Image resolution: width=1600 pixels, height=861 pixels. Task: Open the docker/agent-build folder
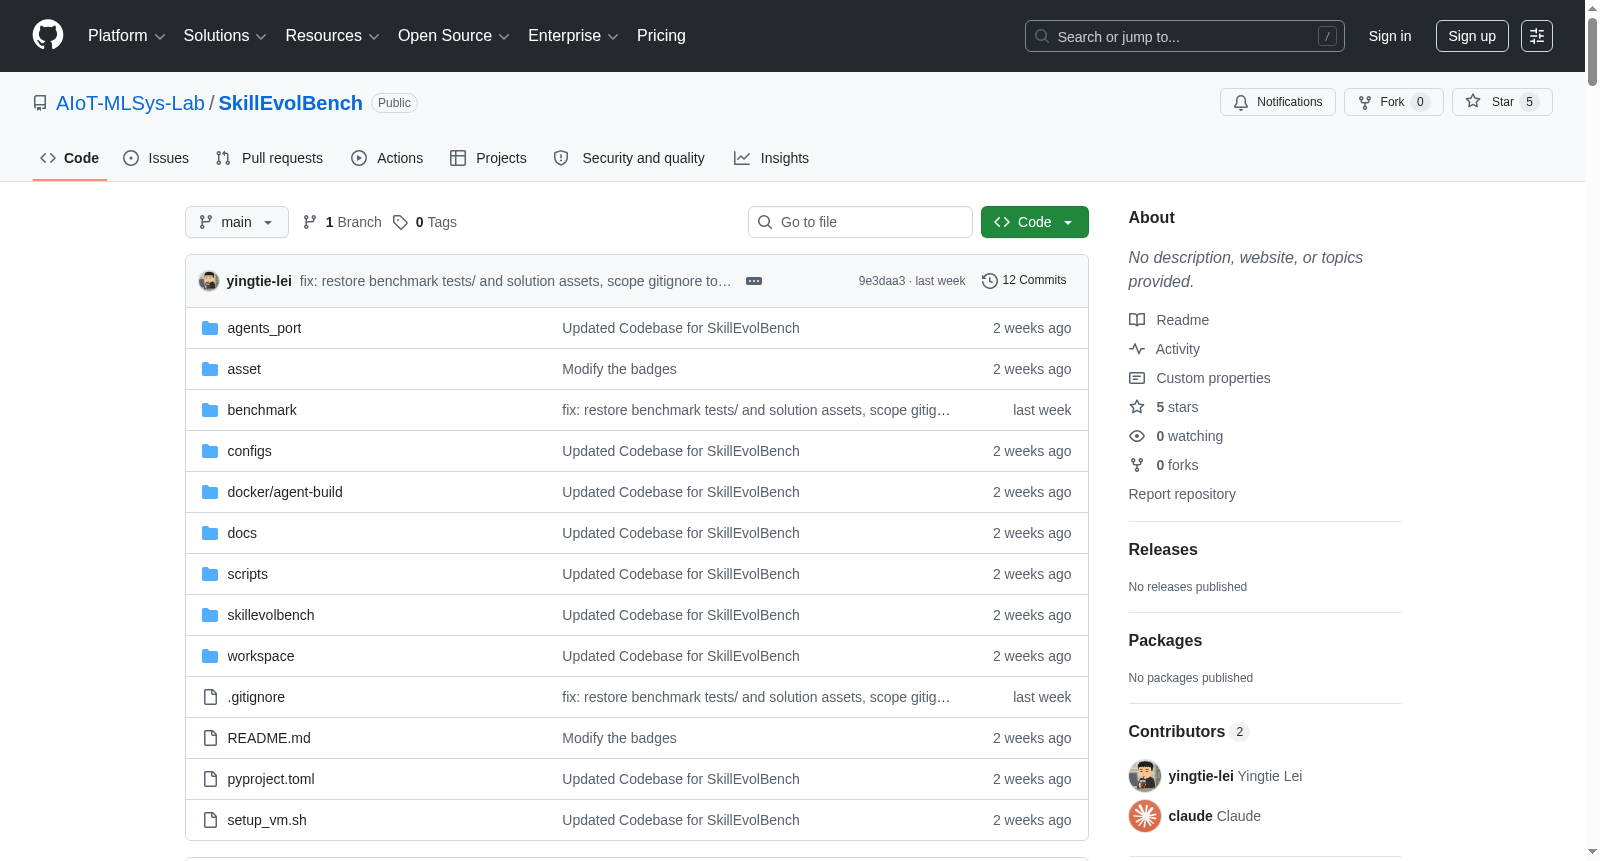[285, 492]
